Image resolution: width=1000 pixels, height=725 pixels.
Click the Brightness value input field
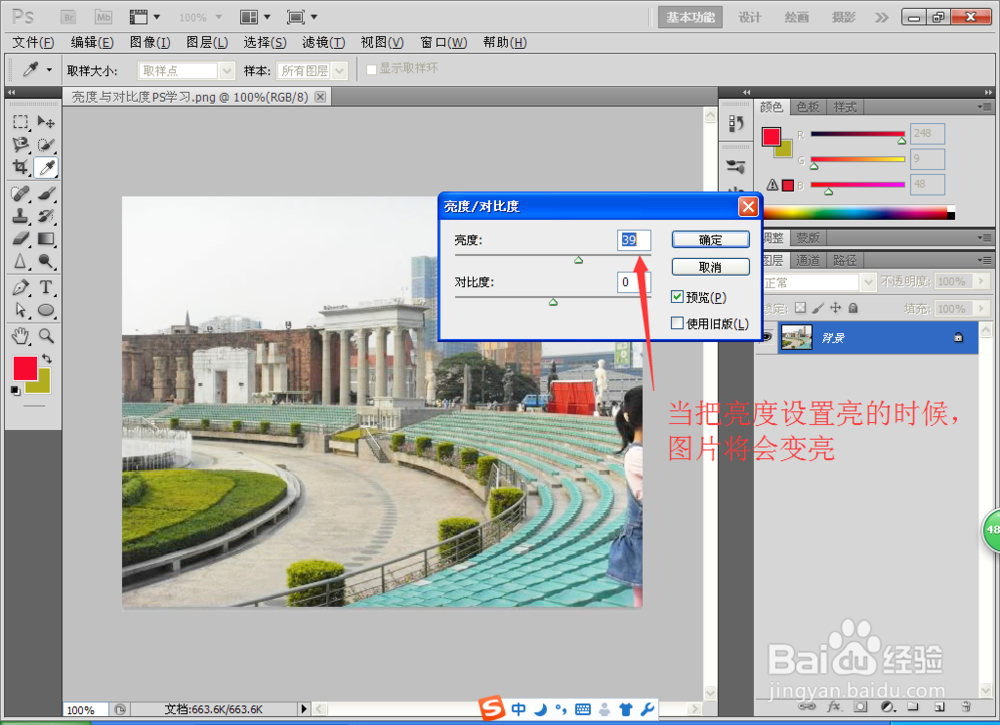(x=634, y=240)
